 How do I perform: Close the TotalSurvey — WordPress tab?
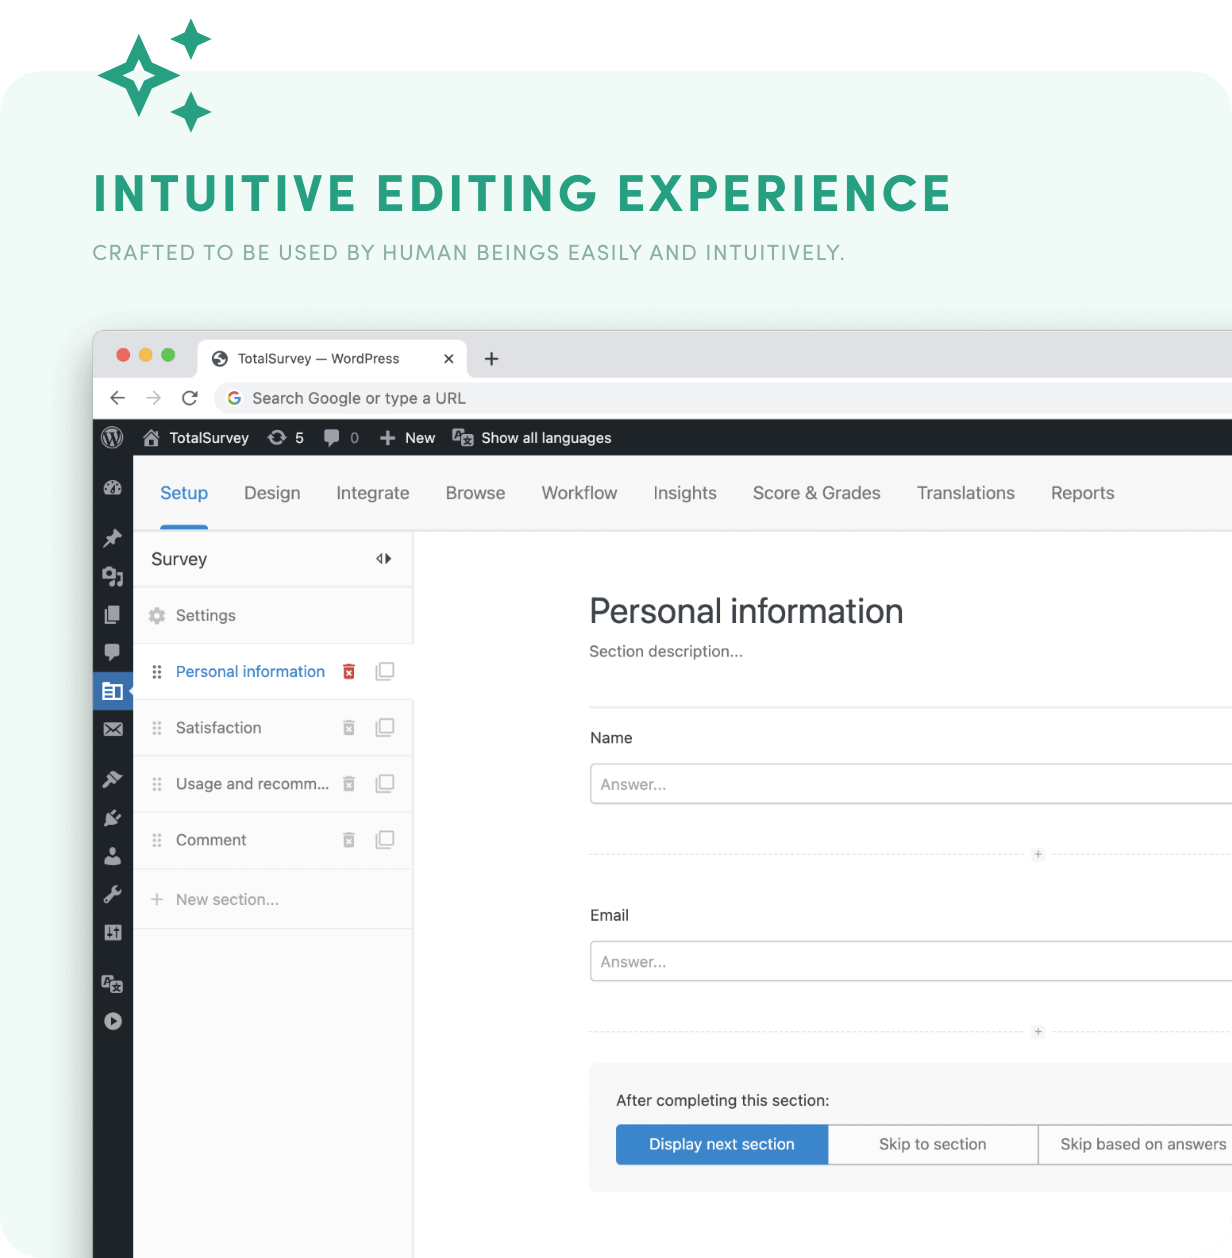point(449,359)
